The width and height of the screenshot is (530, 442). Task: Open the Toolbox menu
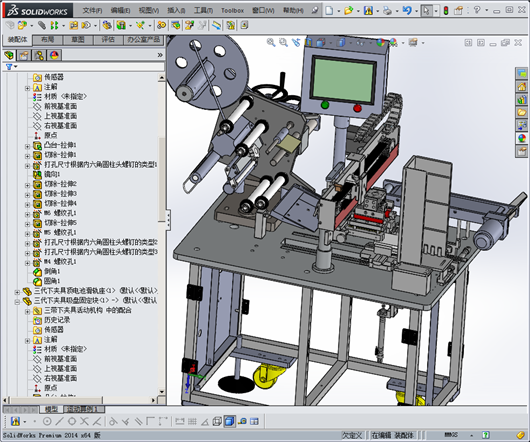coord(232,10)
